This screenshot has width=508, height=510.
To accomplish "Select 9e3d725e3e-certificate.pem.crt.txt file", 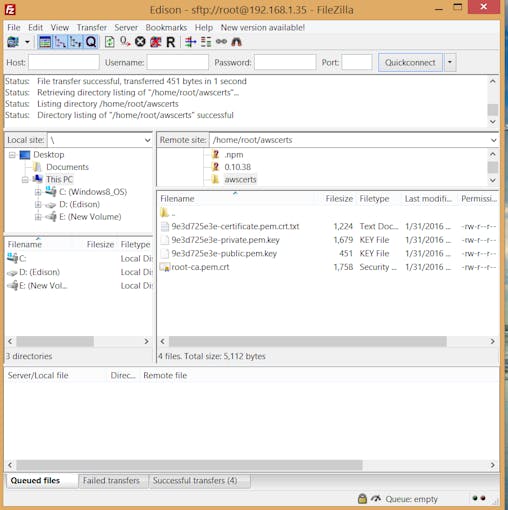I will pyautogui.click(x=235, y=226).
